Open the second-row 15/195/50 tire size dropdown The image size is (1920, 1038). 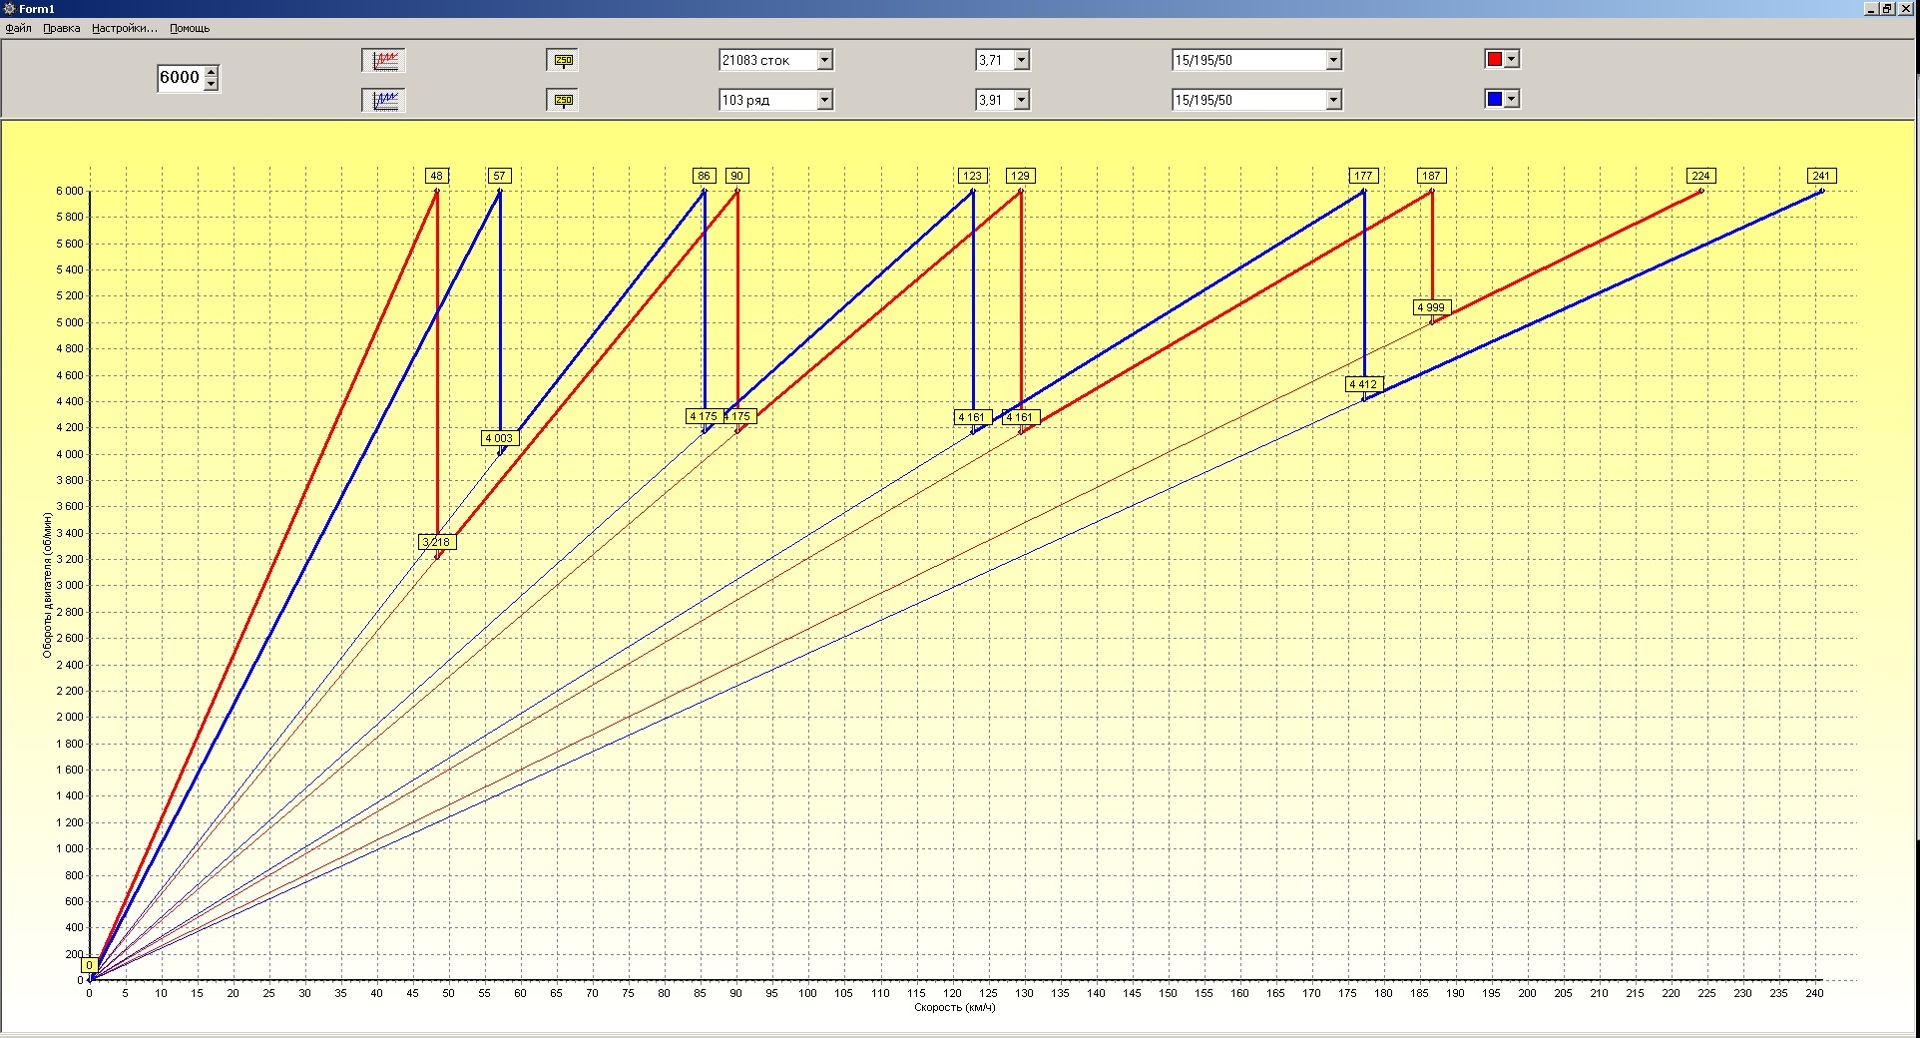[x=1333, y=100]
